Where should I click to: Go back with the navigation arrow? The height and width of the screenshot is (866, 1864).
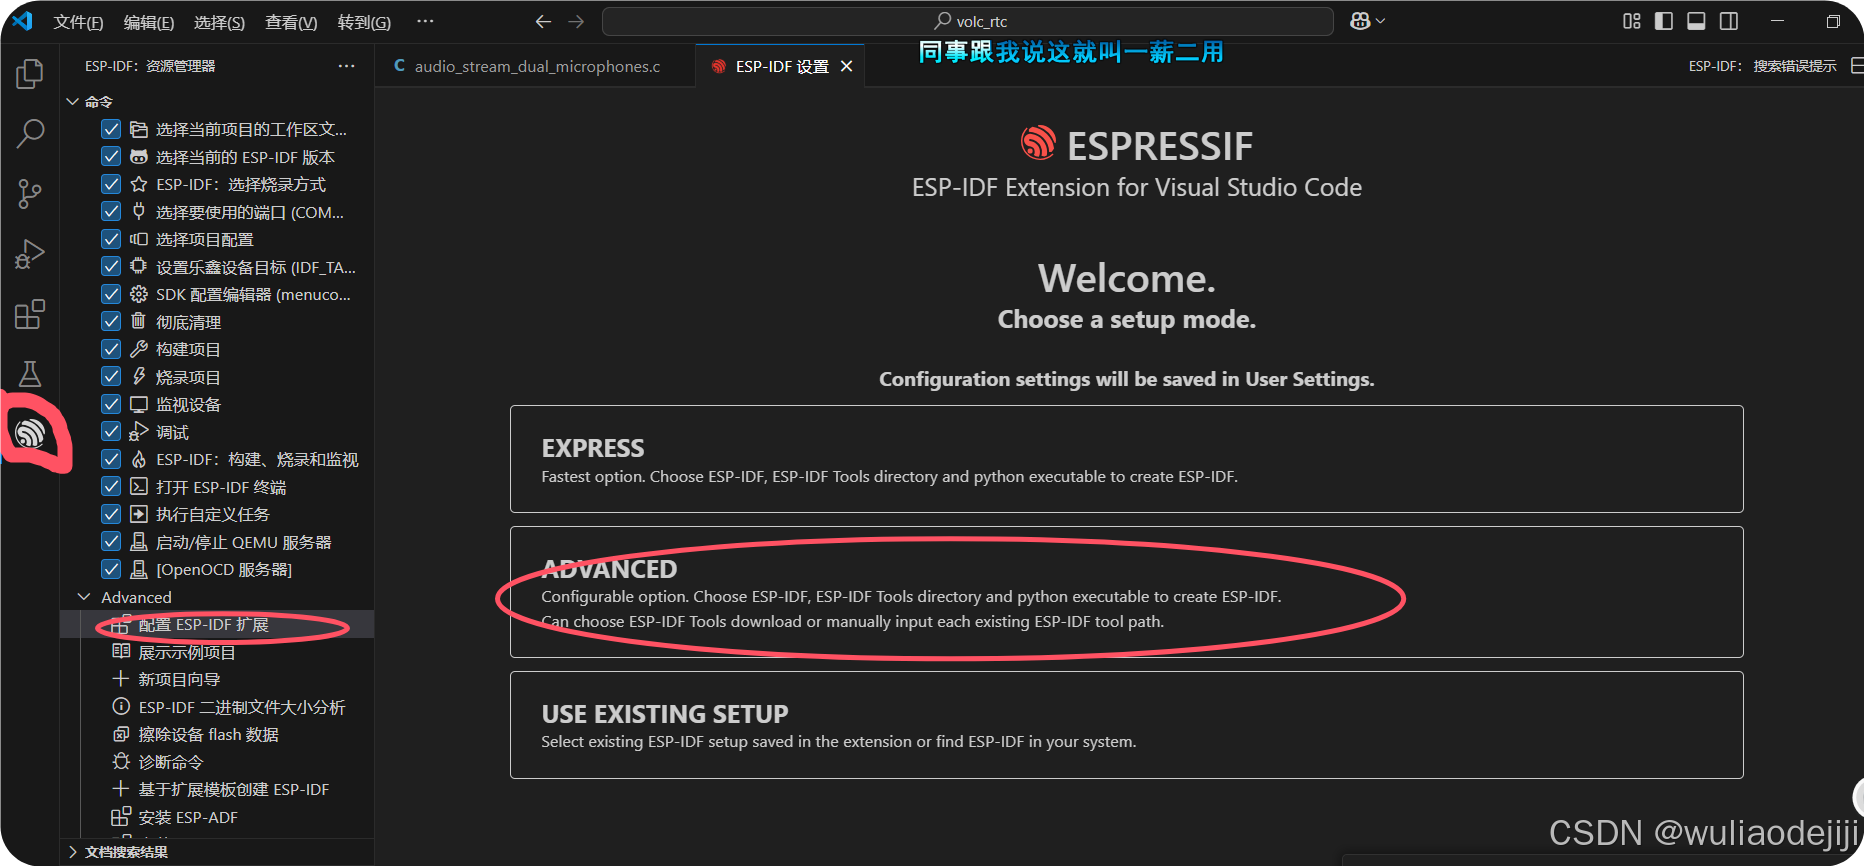(543, 21)
